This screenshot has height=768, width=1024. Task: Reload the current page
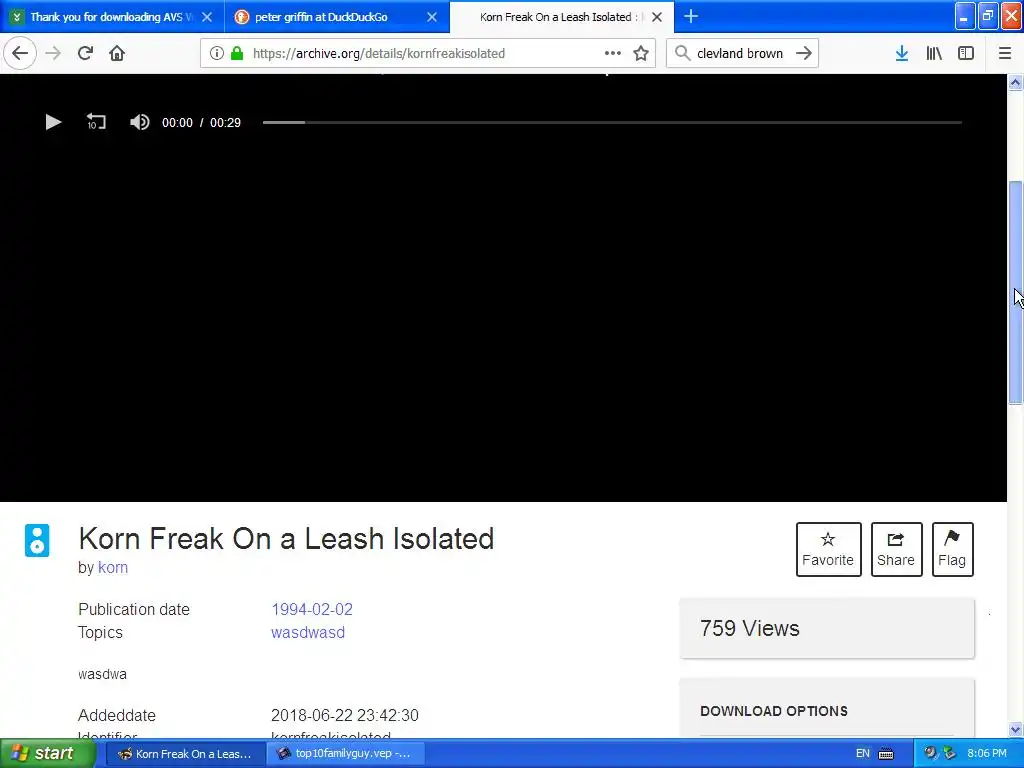click(85, 53)
